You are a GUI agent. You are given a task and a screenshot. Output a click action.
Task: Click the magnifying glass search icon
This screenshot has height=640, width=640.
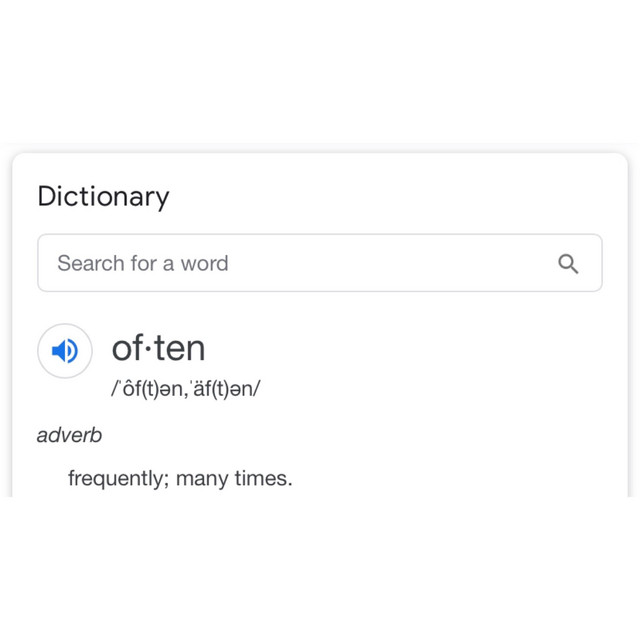tap(568, 264)
